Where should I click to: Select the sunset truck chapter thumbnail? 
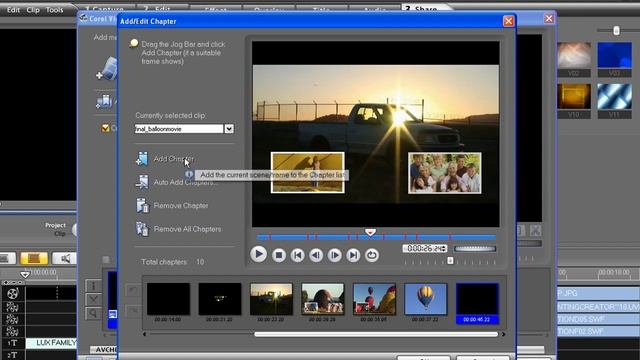[x=271, y=299]
